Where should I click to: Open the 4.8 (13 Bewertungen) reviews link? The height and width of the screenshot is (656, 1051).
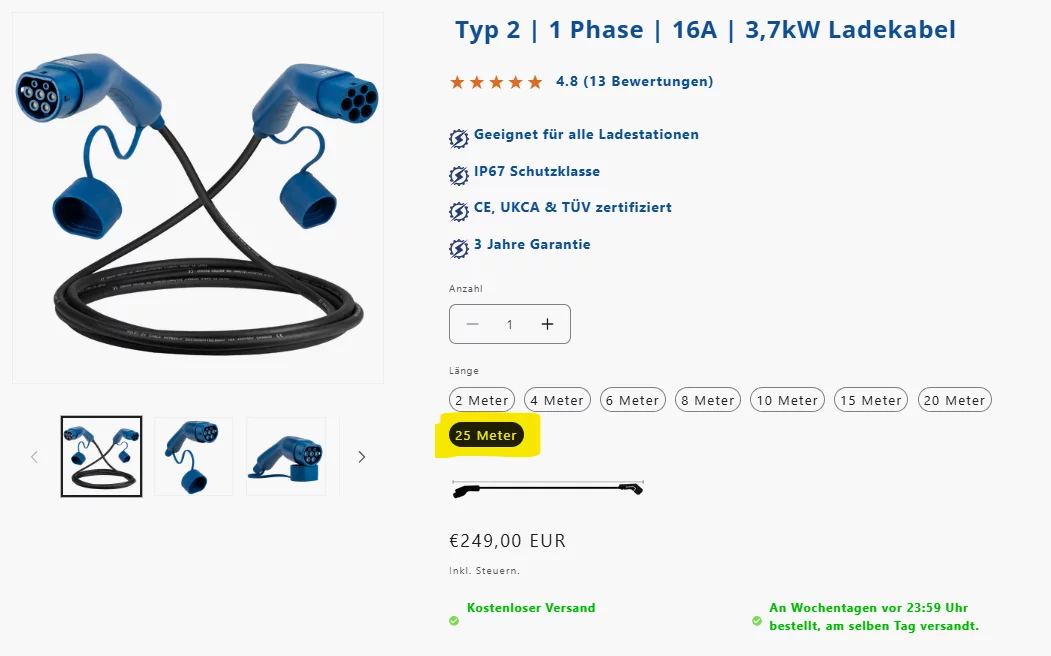[634, 82]
